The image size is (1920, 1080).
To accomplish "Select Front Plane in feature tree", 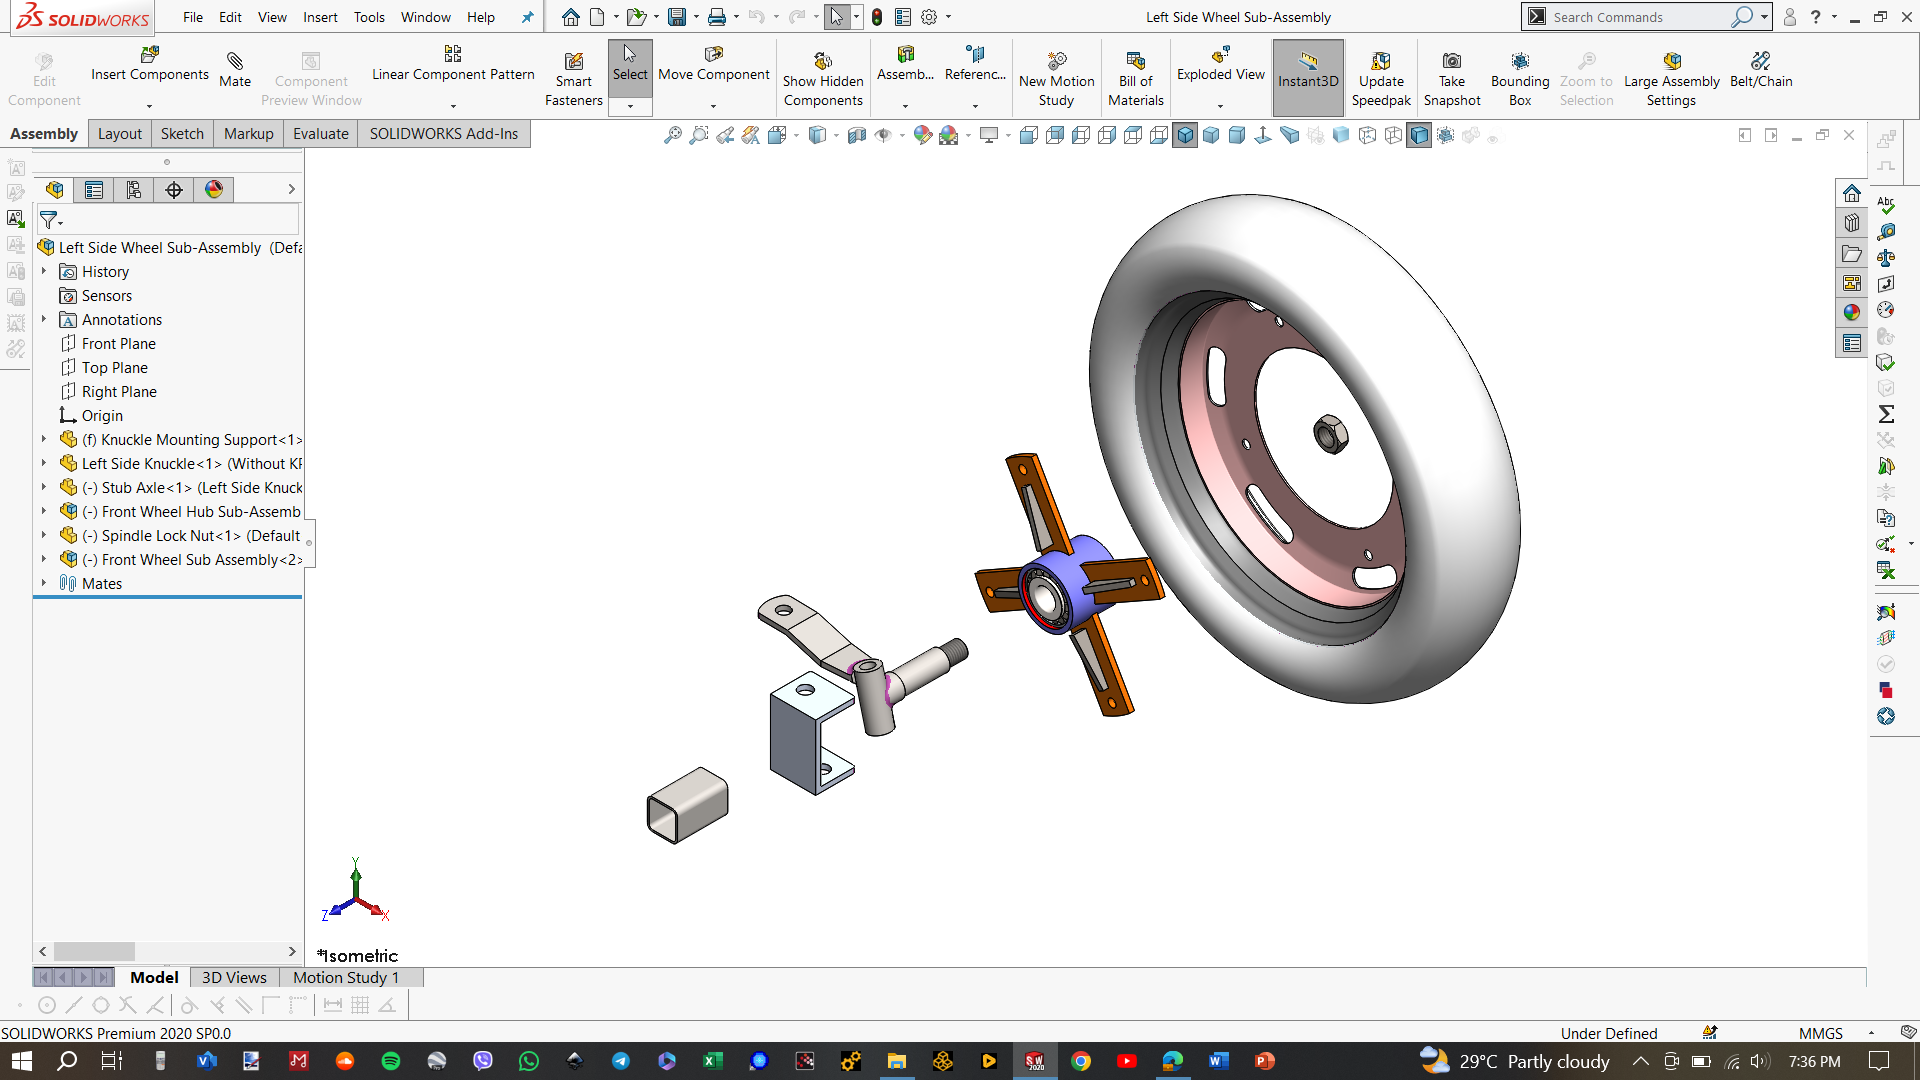I will pos(118,344).
